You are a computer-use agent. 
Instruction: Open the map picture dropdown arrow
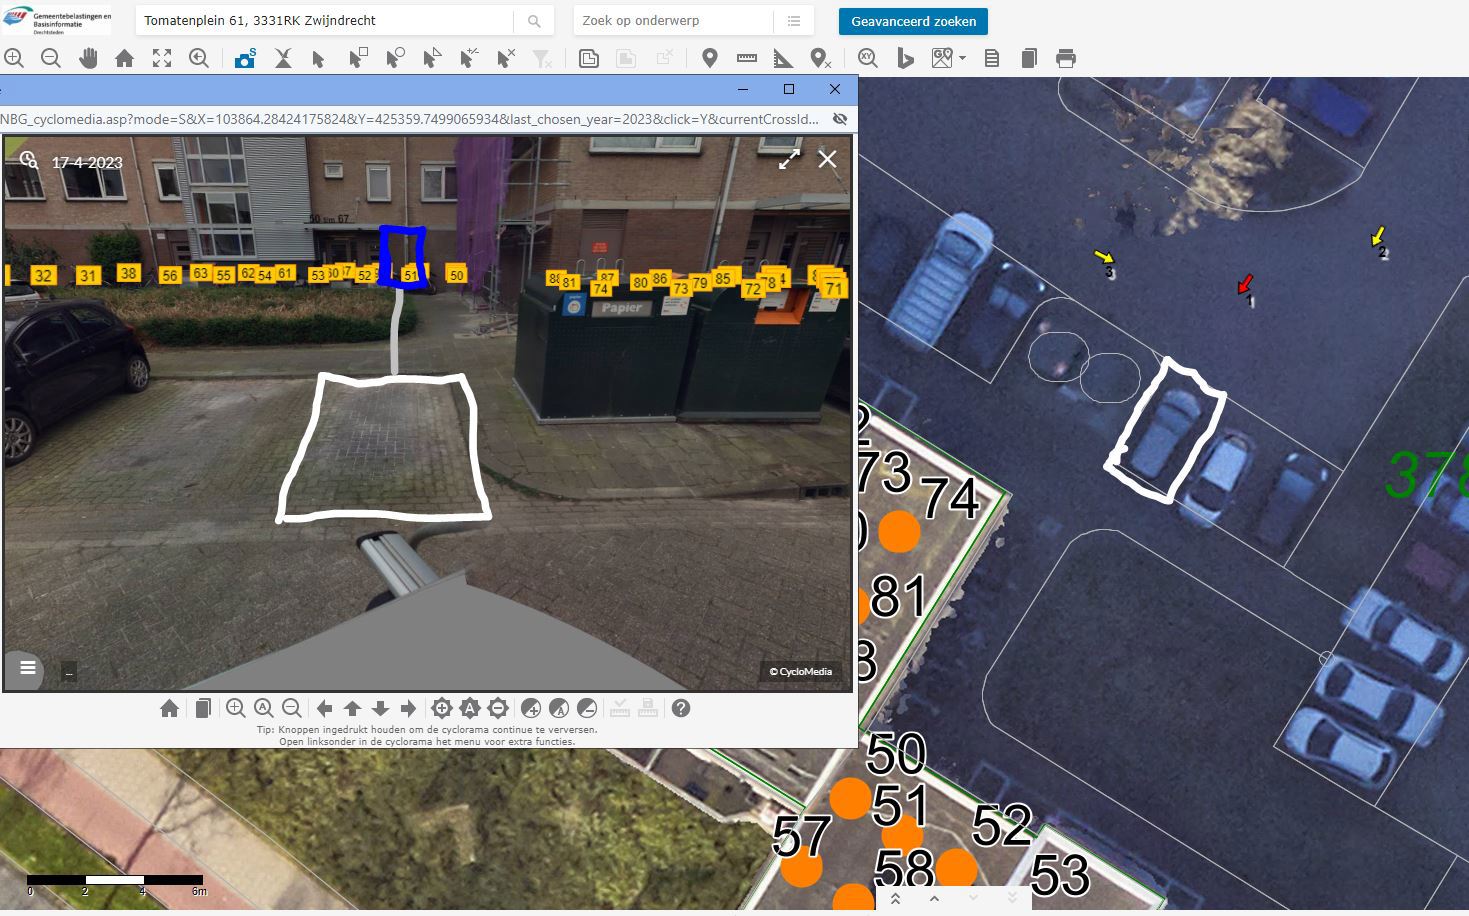[962, 59]
